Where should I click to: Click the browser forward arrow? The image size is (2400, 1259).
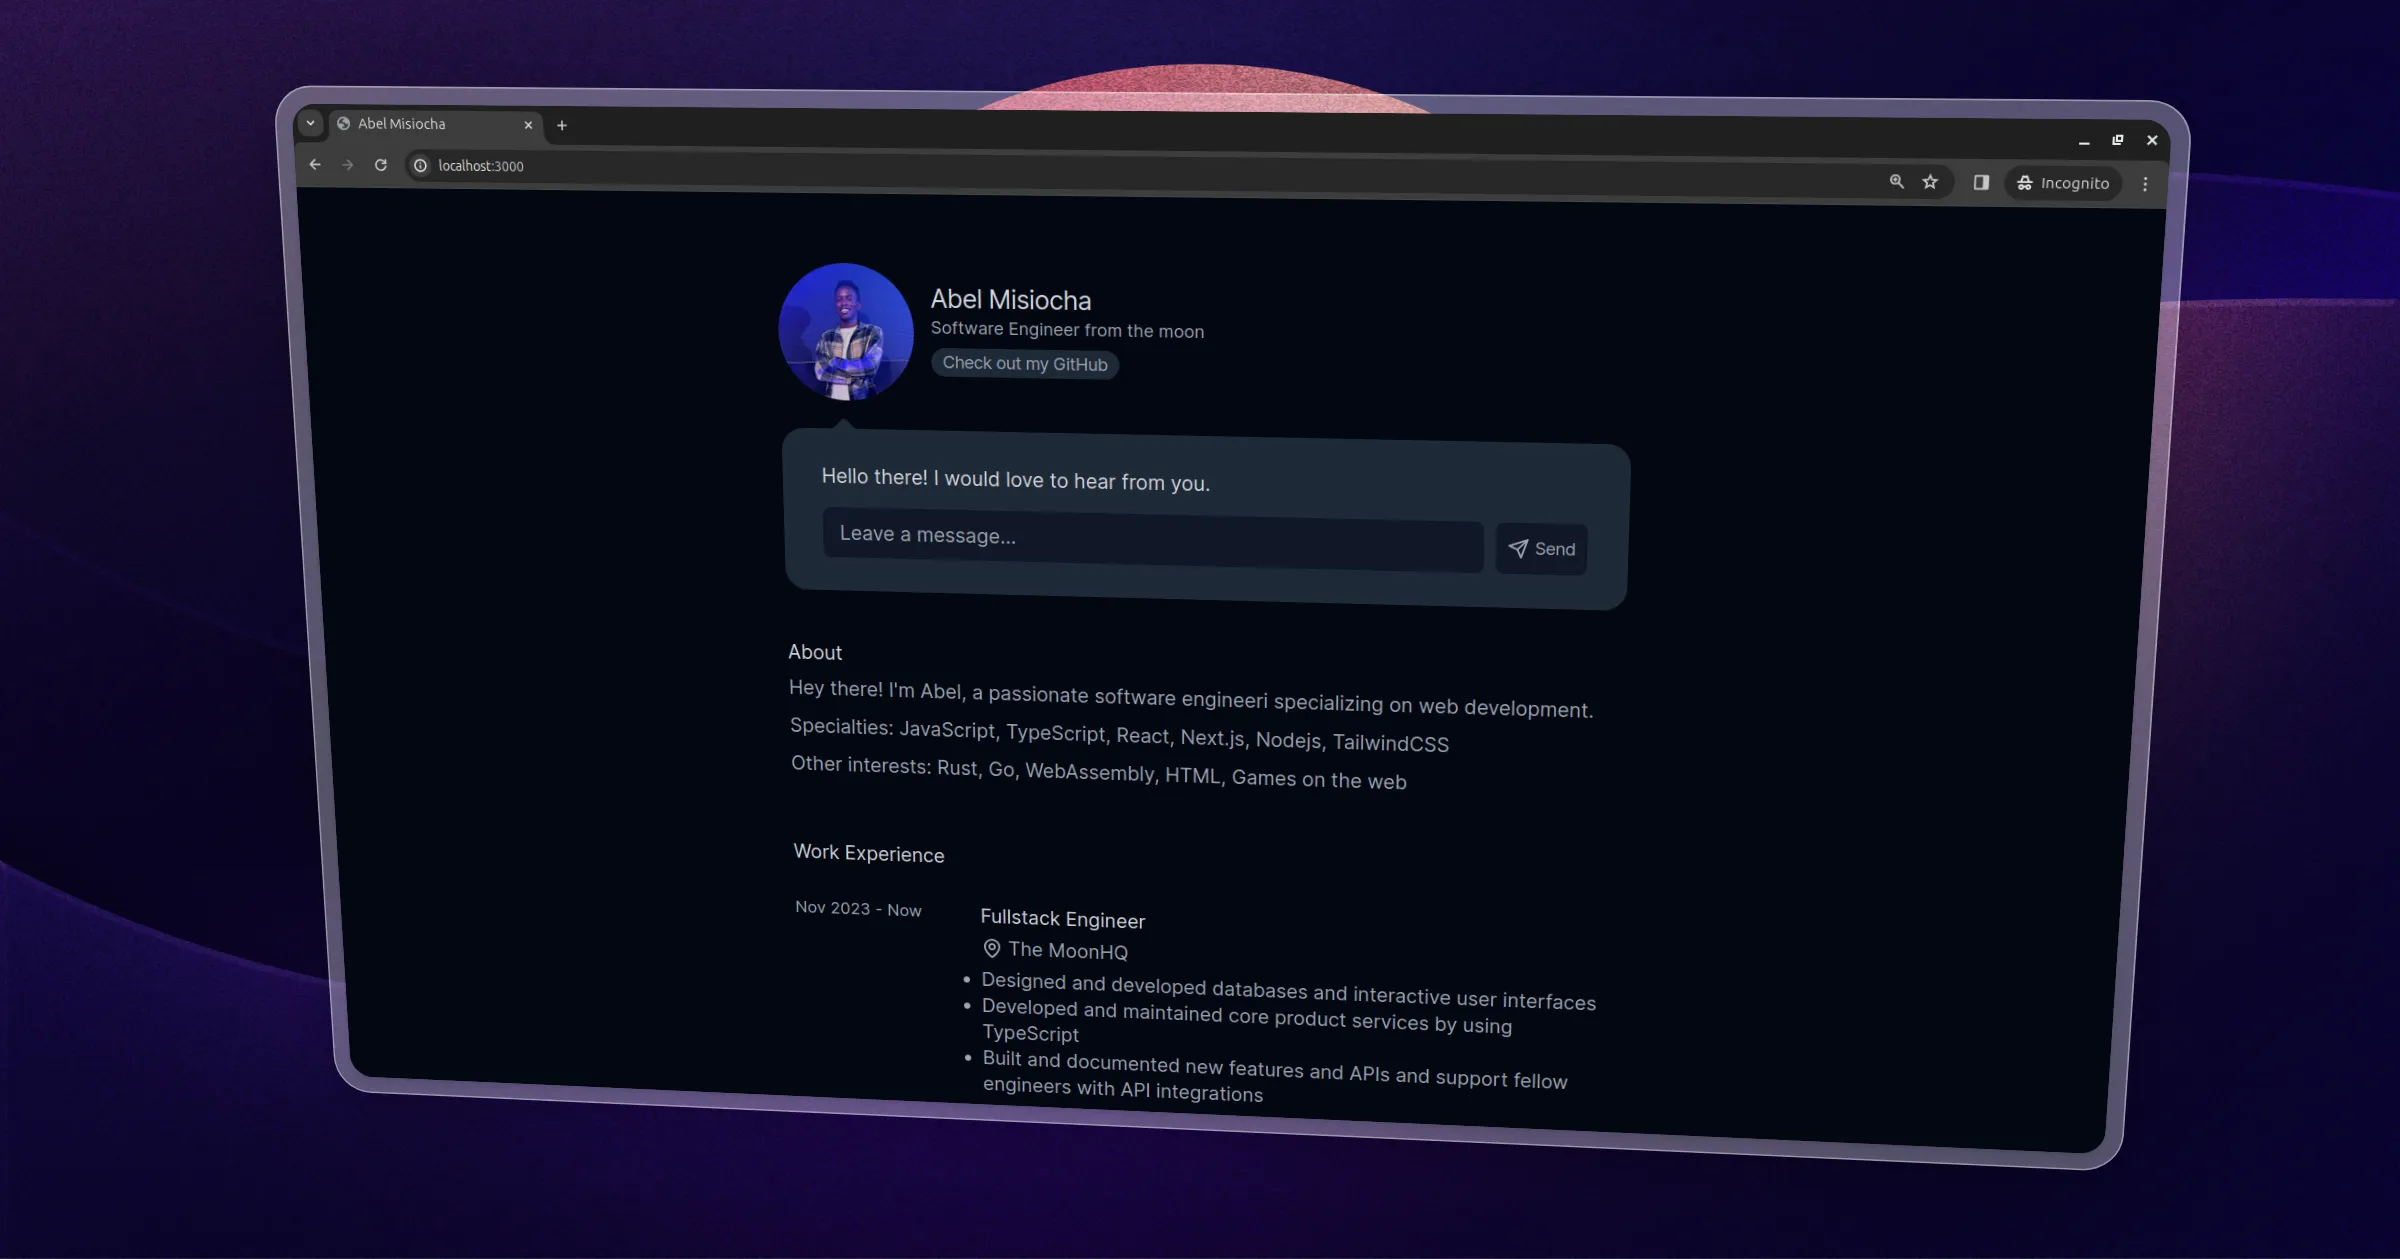348,165
